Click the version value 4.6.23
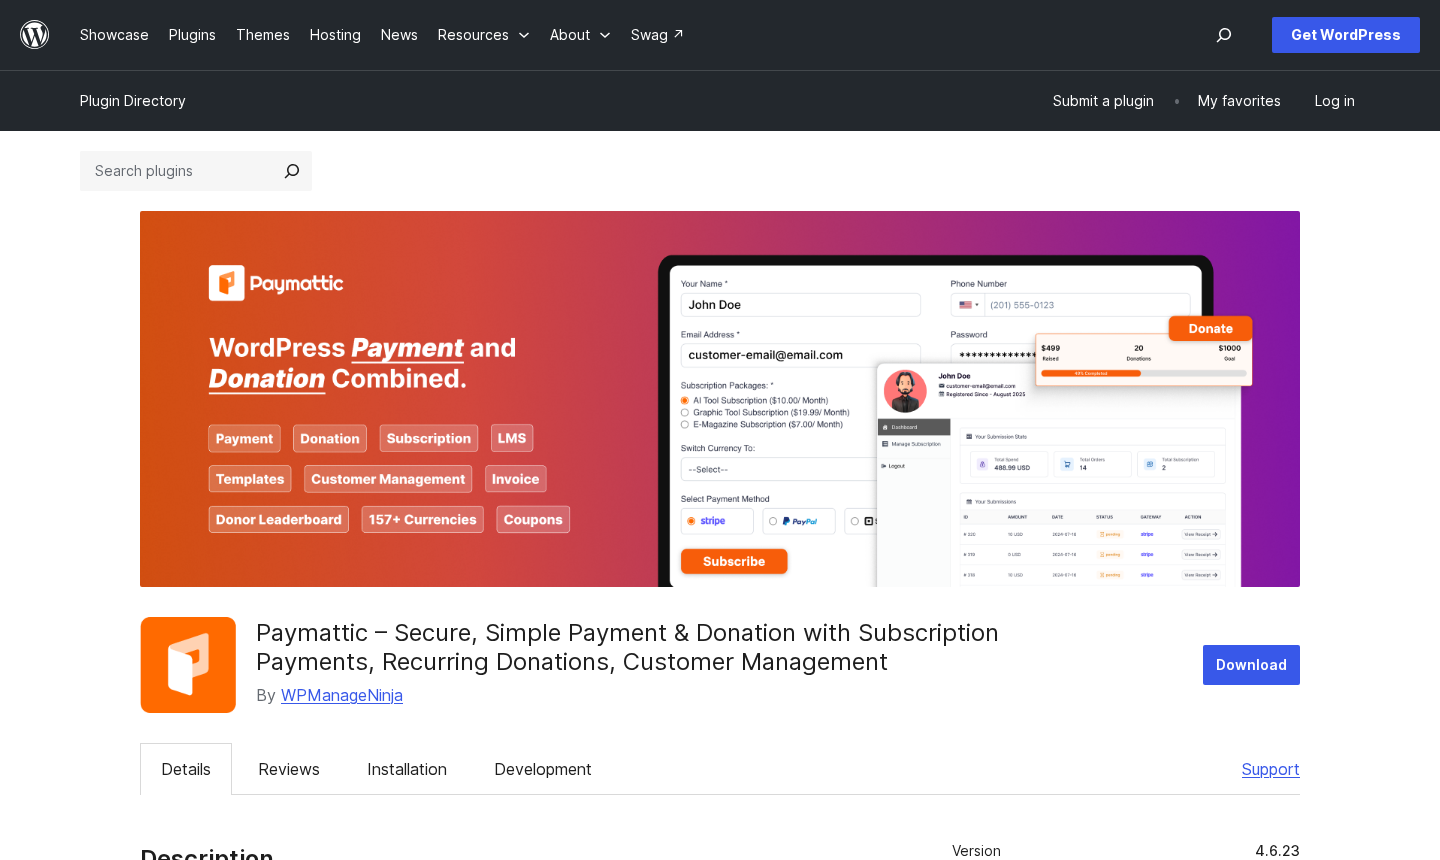 click(x=1277, y=851)
